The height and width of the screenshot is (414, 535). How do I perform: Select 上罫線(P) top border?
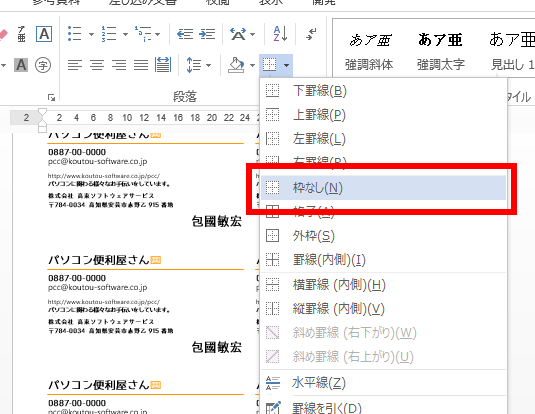click(383, 115)
